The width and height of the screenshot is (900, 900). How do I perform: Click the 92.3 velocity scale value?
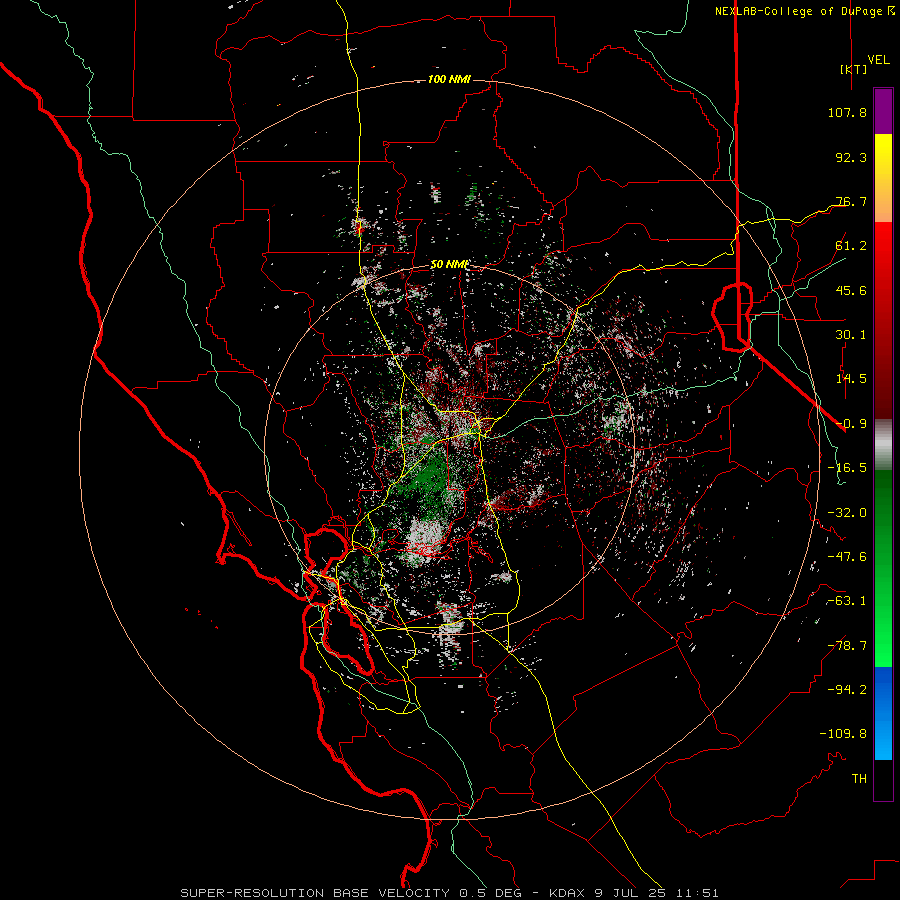pos(851,157)
